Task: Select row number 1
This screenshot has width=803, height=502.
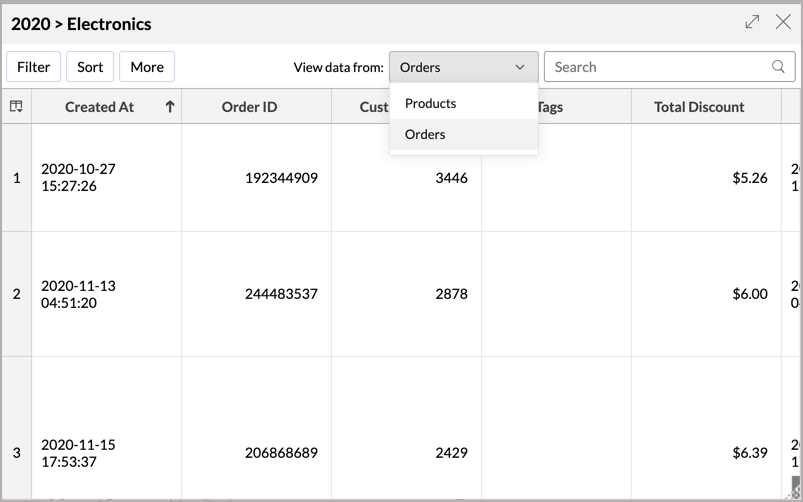Action: coord(16,178)
